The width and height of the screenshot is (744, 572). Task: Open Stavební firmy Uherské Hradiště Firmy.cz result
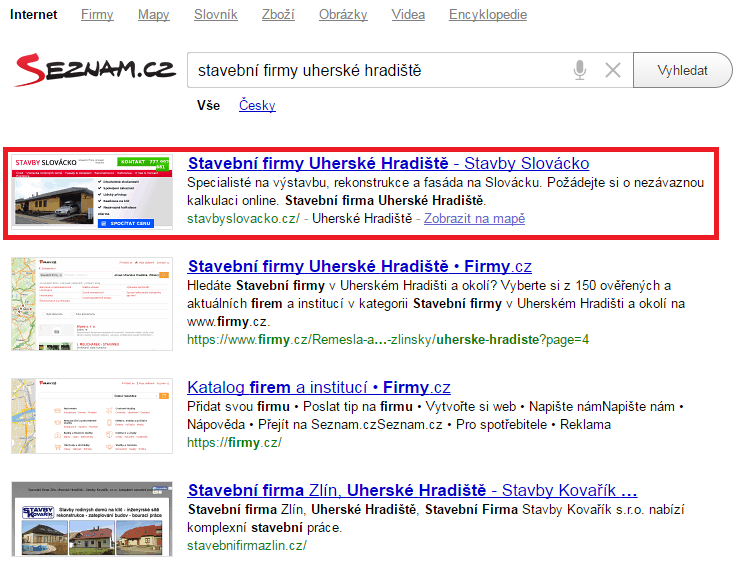(x=360, y=266)
